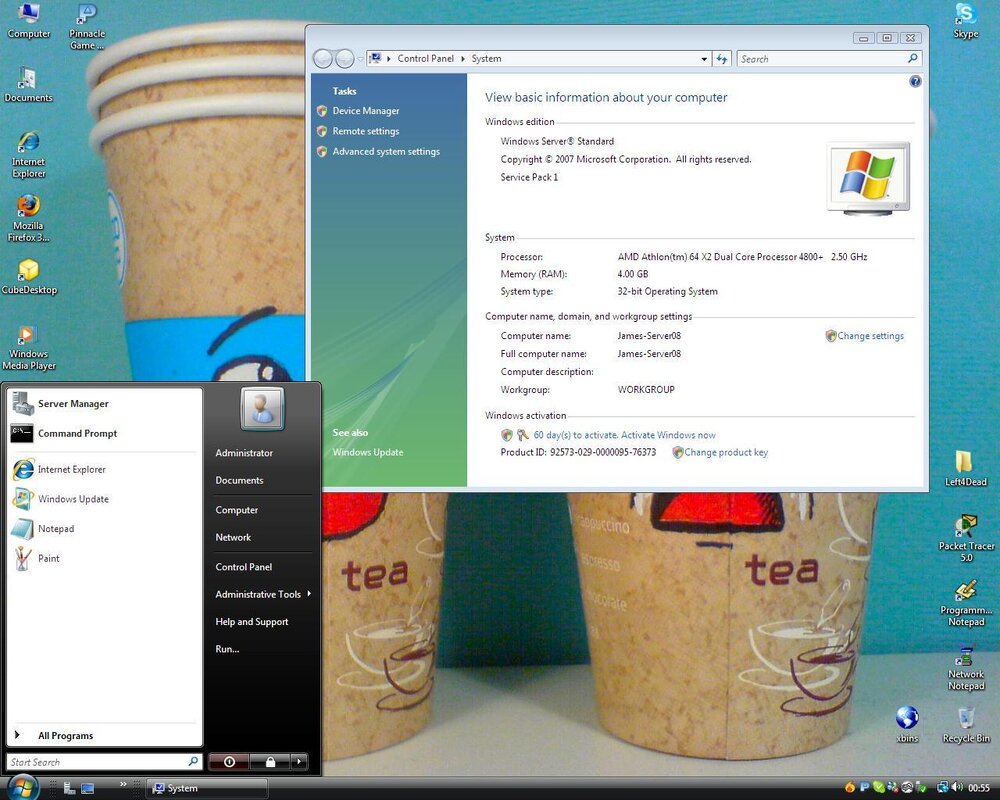Screen dimensions: 1000x800
Task: Click the lock button in Start menu
Action: click(x=270, y=762)
